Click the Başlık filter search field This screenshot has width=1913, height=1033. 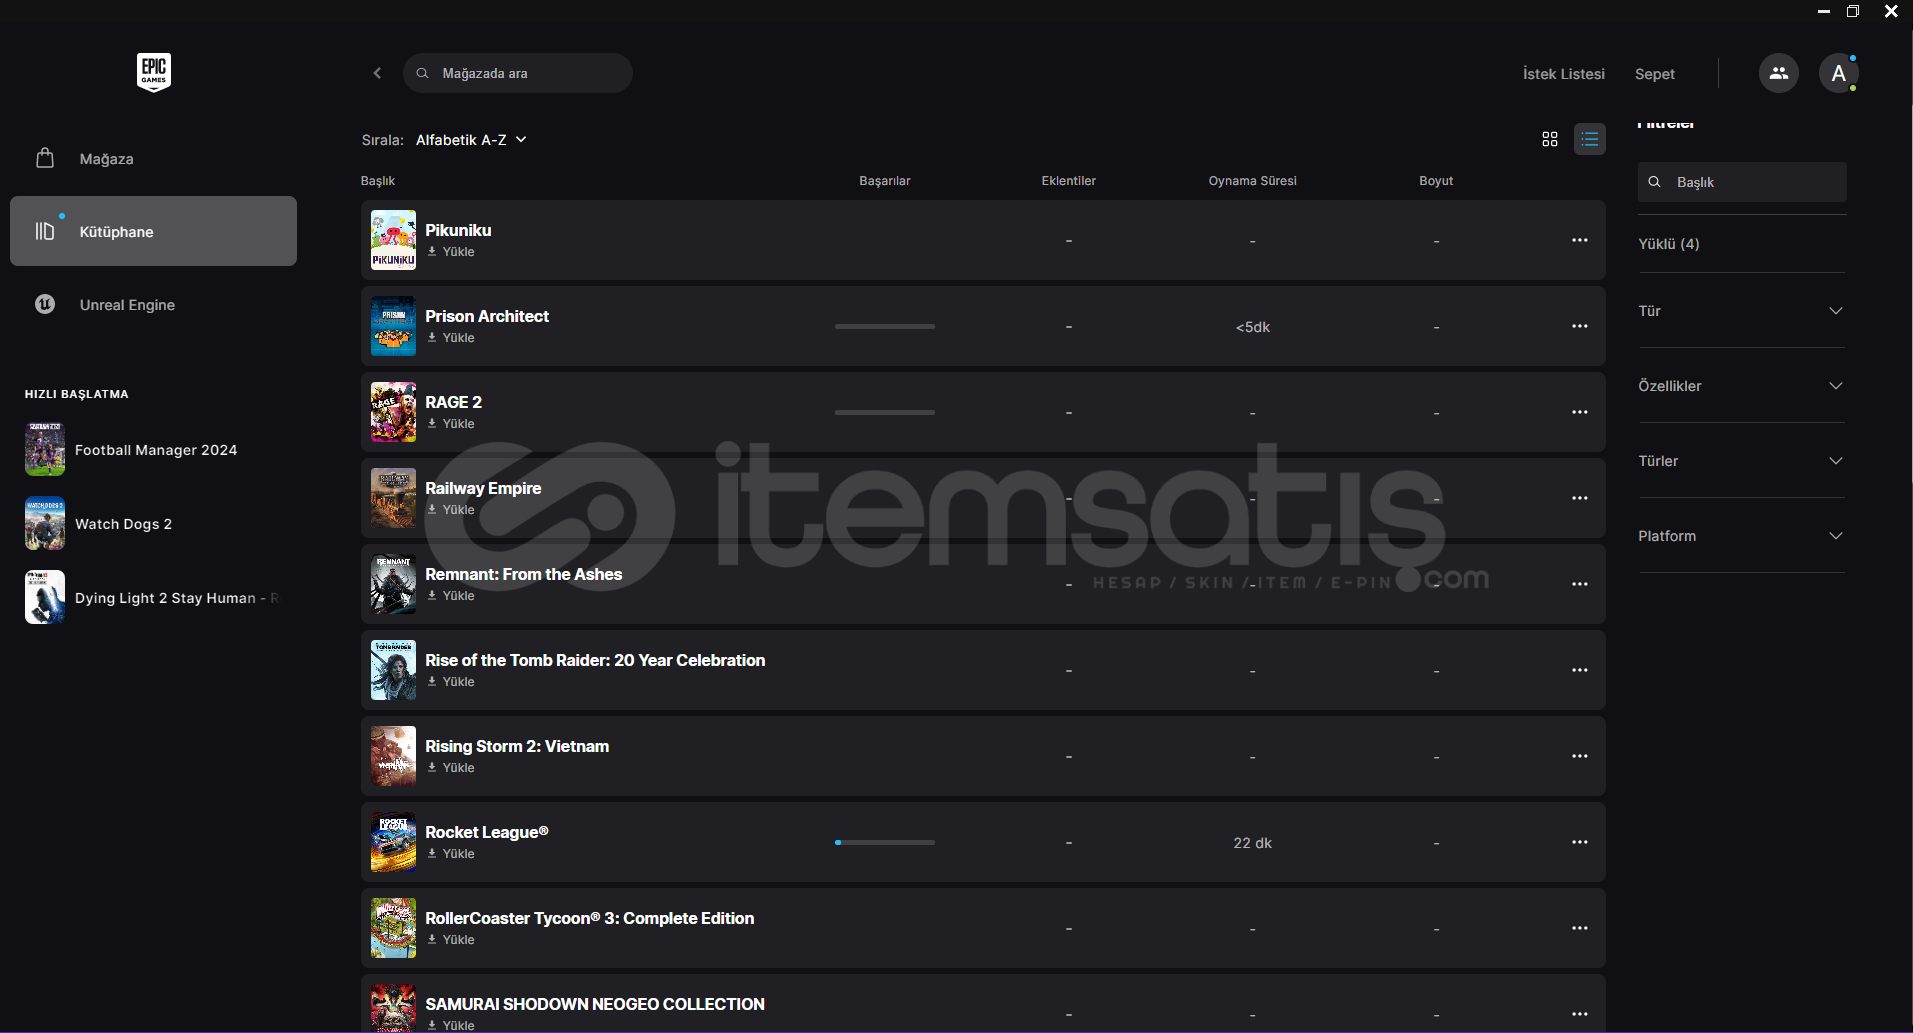pyautogui.click(x=1742, y=182)
